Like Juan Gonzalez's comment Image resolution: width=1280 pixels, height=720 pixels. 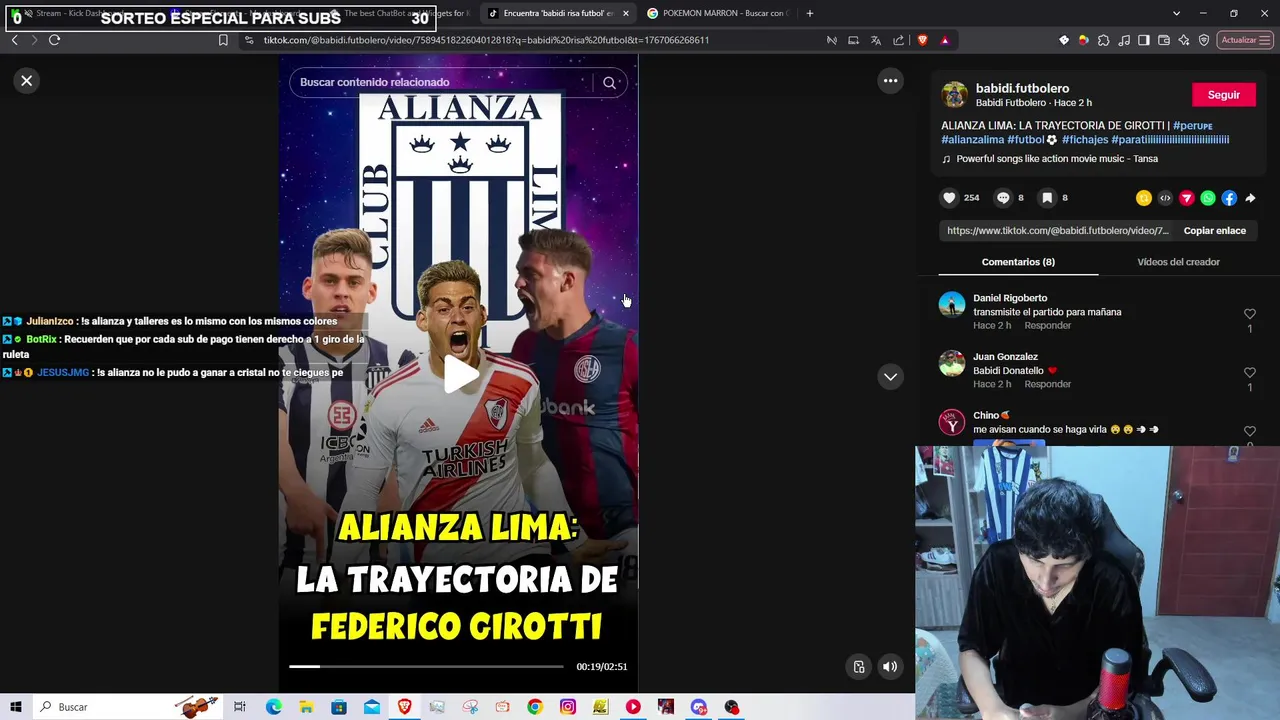(1249, 373)
